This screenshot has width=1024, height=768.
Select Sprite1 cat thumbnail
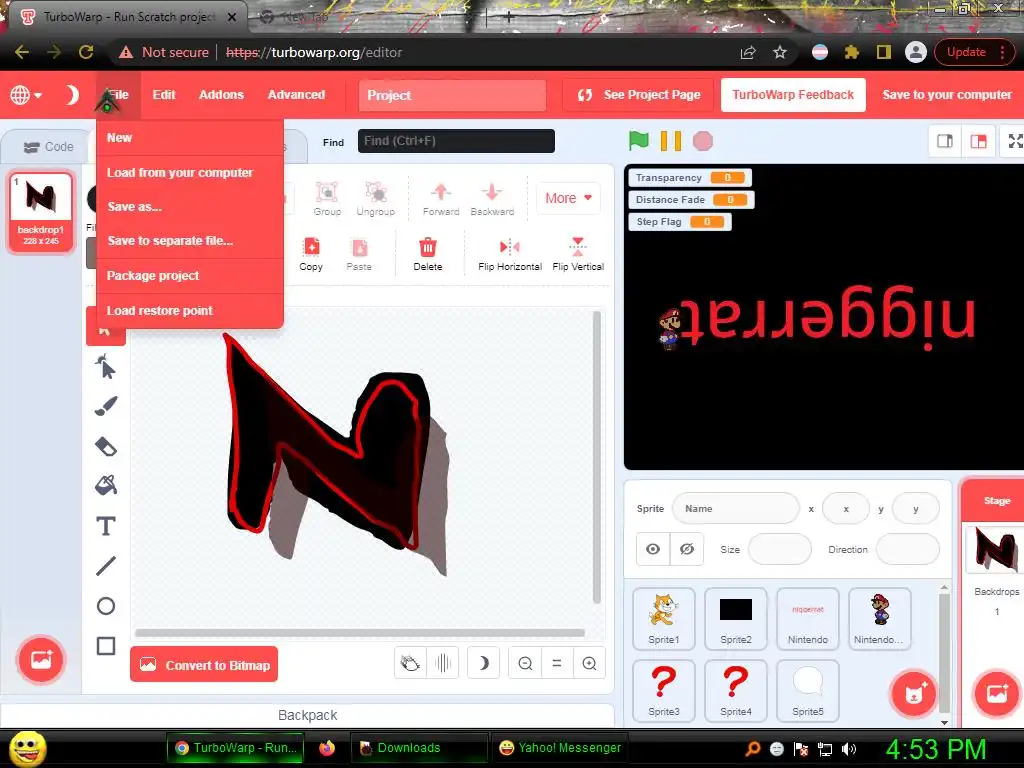[x=664, y=618]
